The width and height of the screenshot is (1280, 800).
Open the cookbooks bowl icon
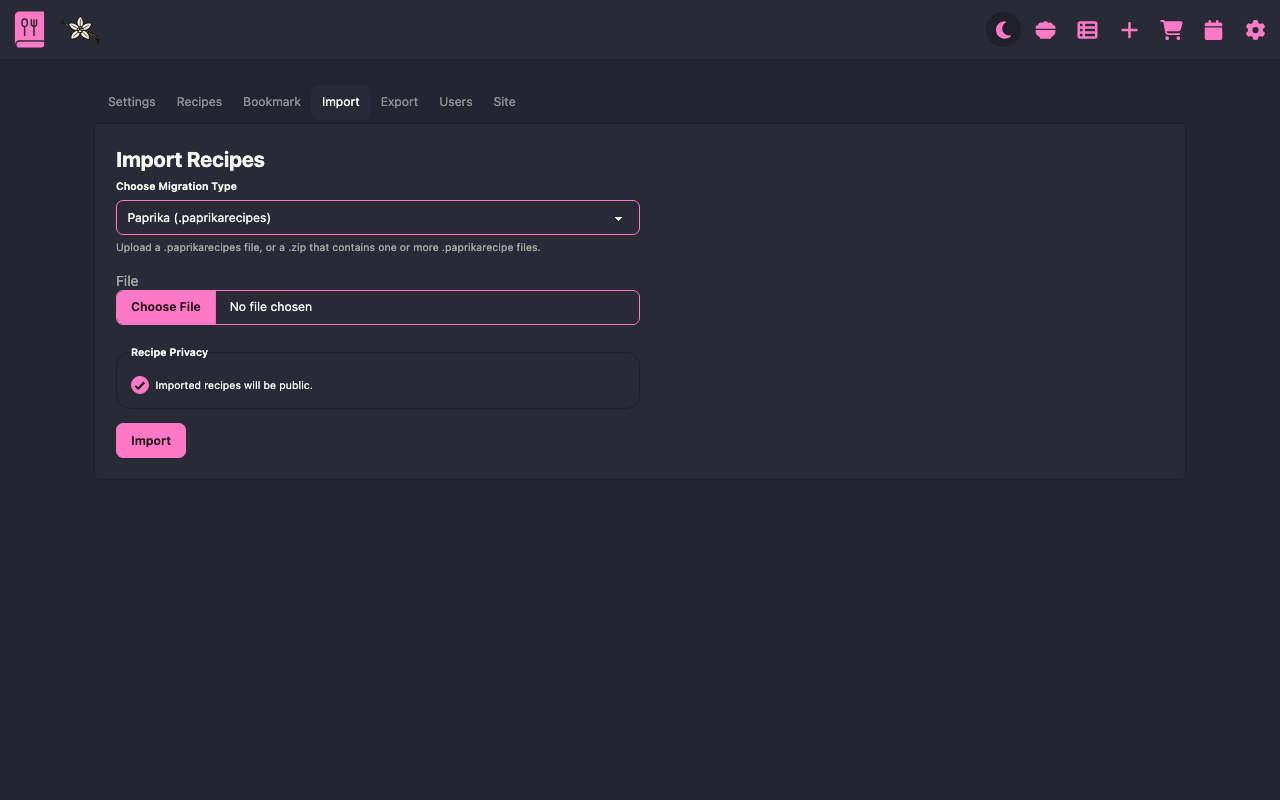[x=1046, y=30]
